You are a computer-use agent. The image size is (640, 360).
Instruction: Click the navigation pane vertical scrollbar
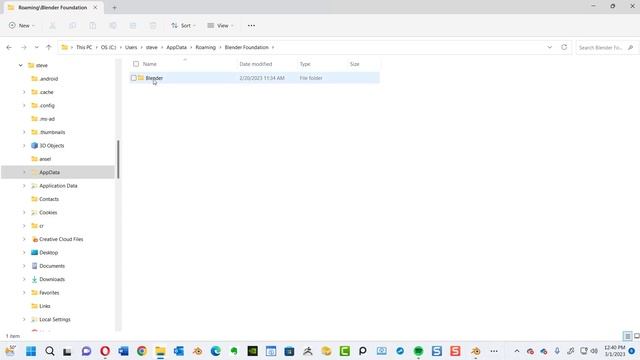click(118, 159)
